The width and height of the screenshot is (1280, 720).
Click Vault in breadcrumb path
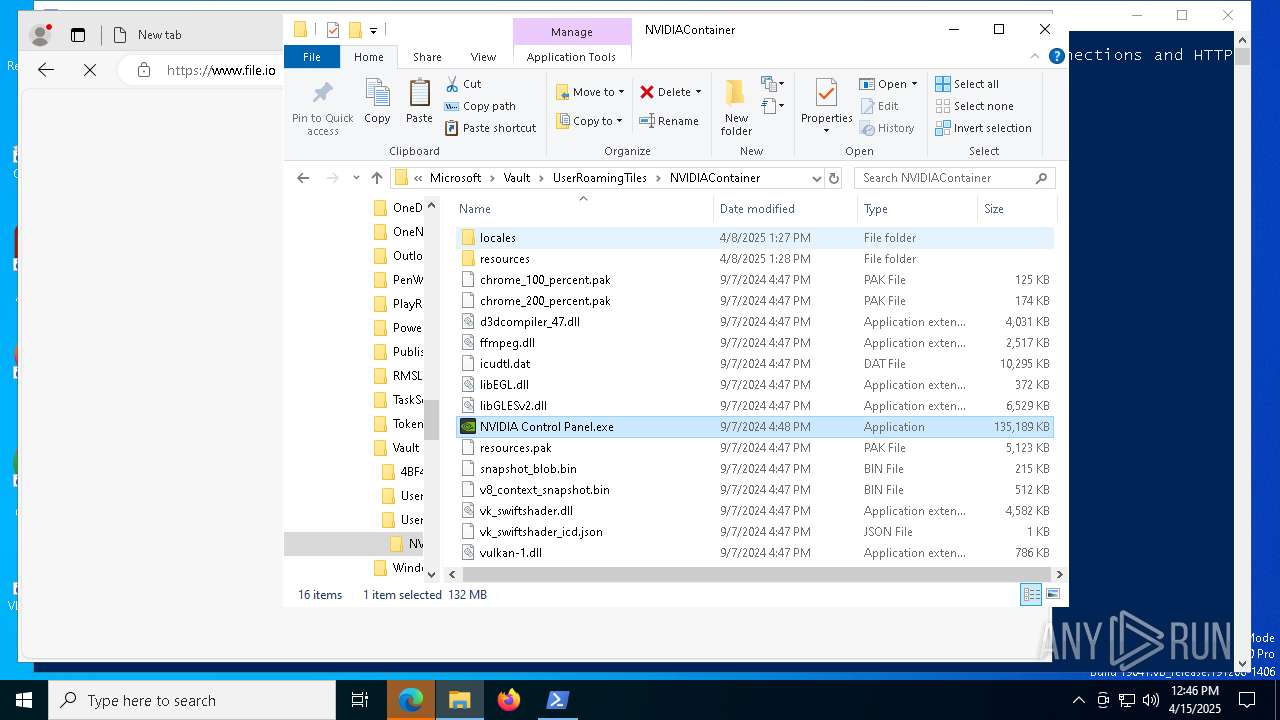(517, 178)
